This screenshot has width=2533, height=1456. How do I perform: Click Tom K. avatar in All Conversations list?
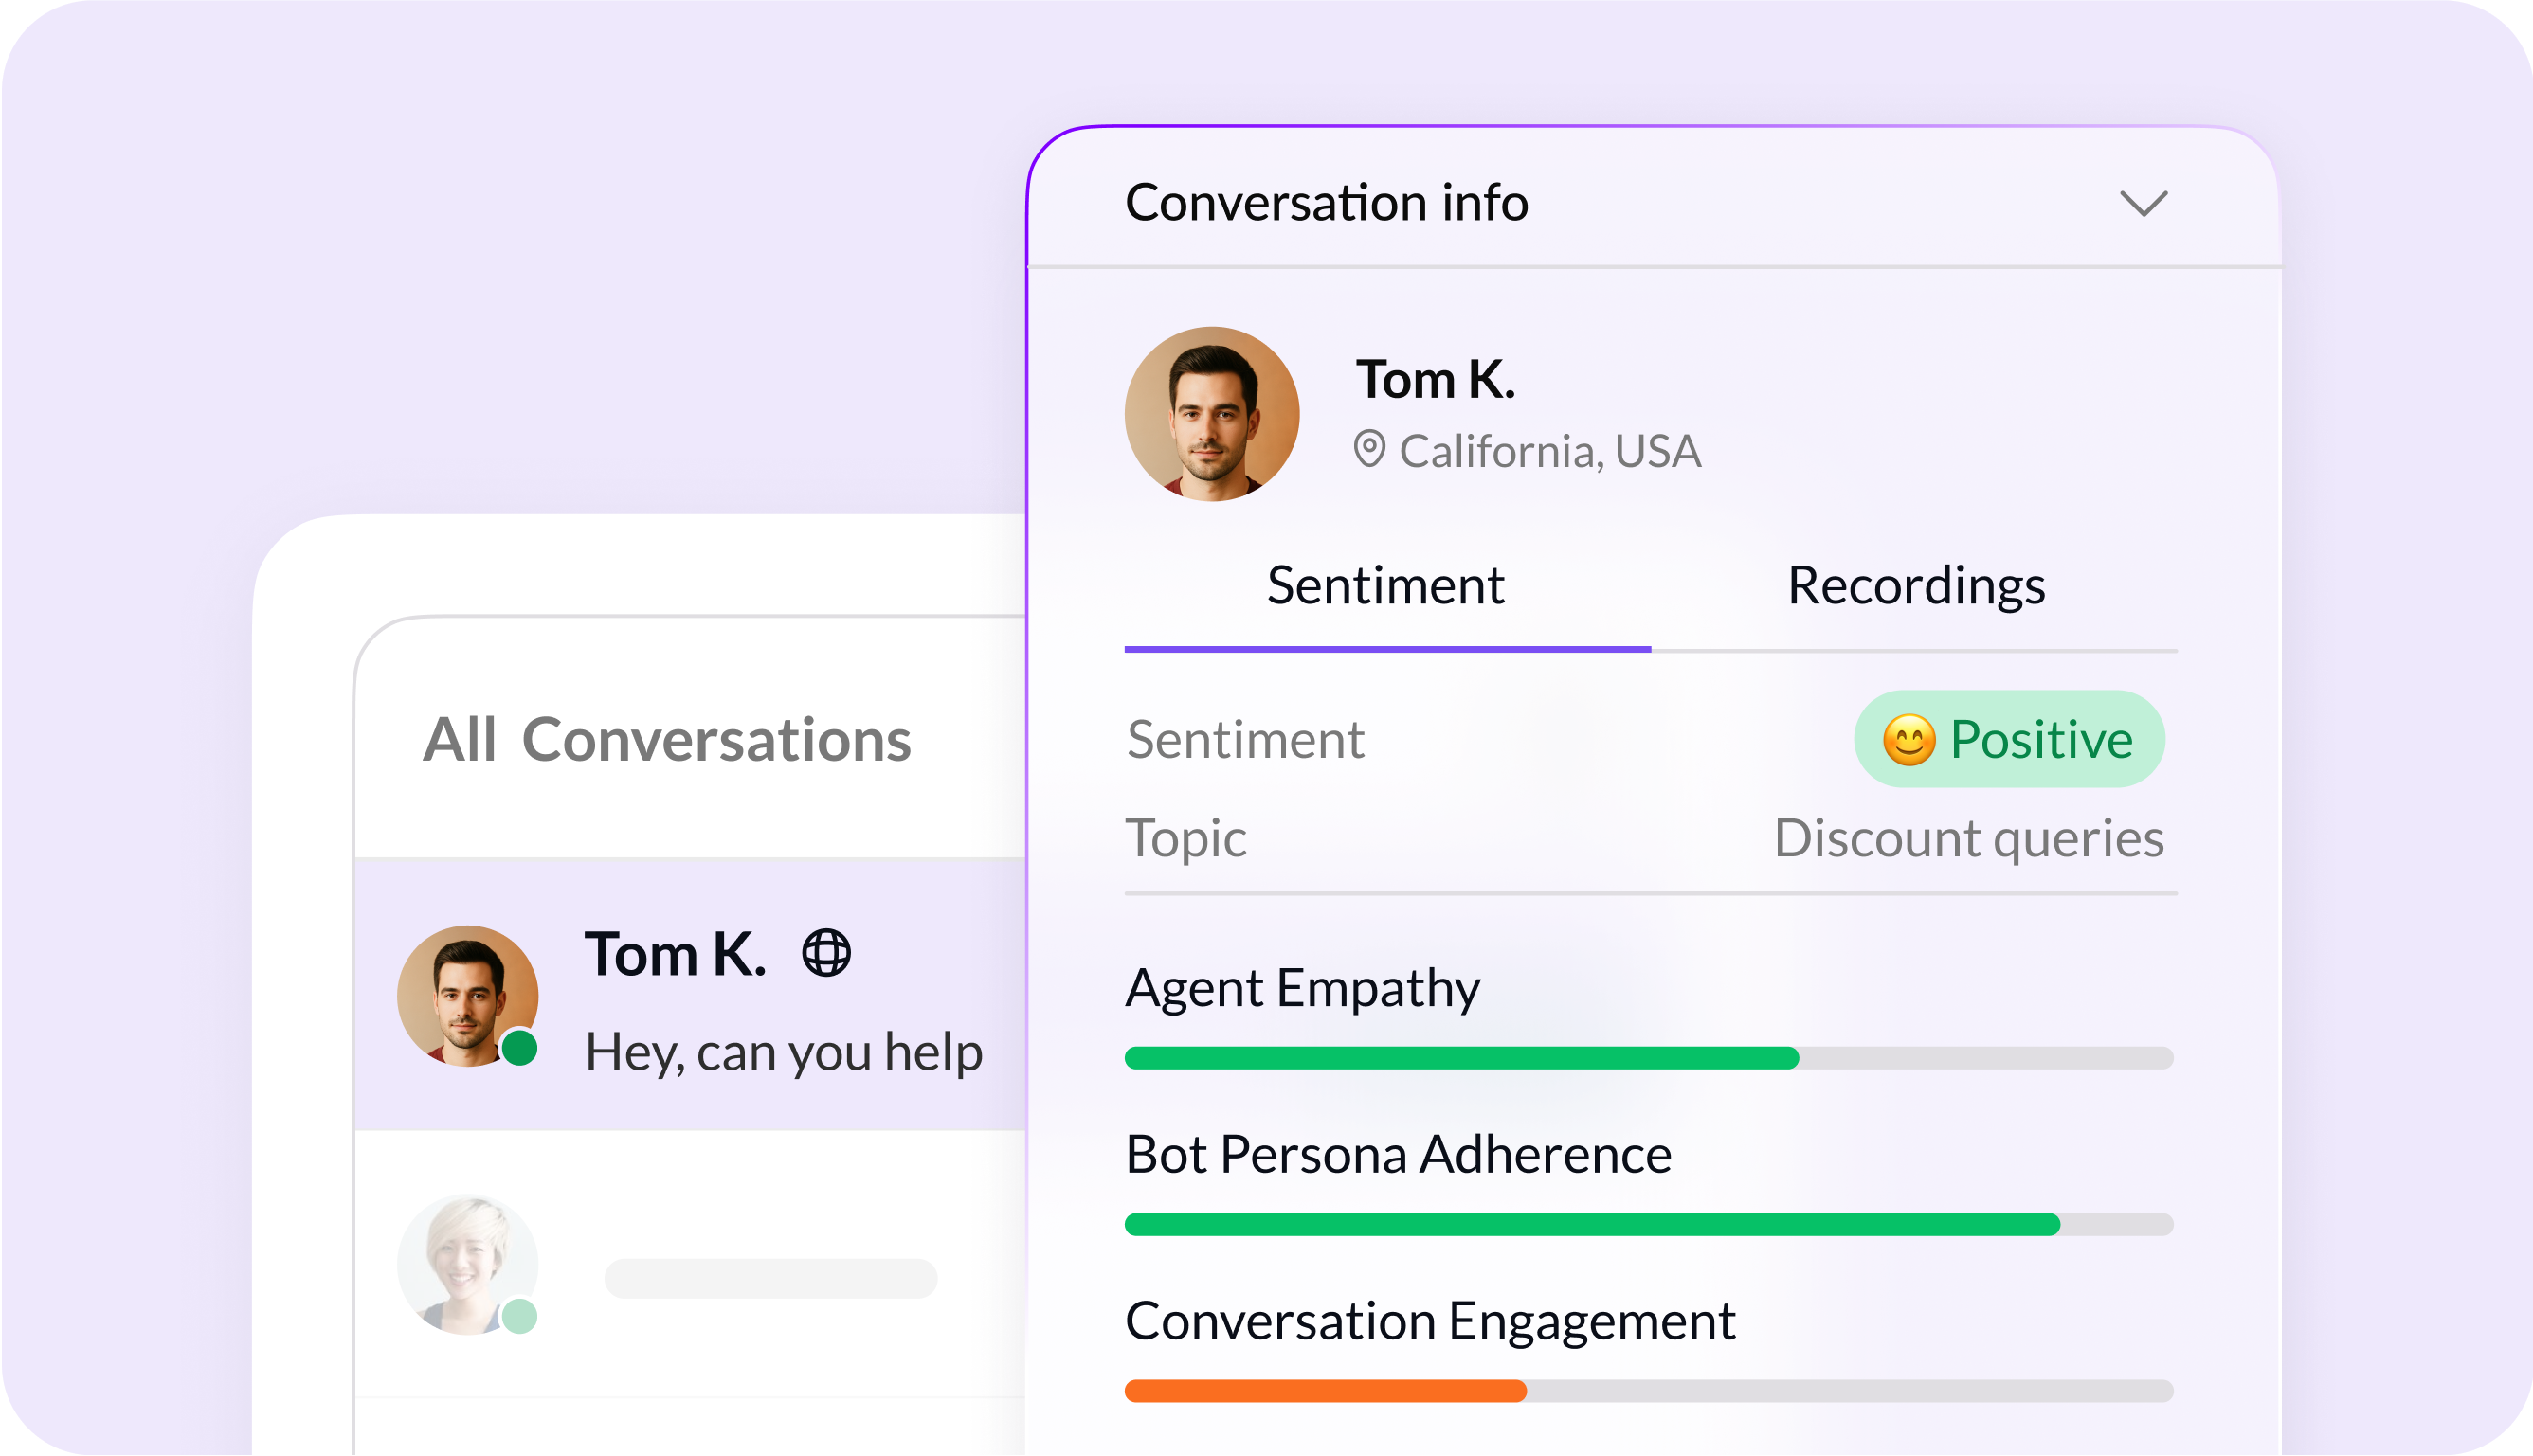point(467,996)
